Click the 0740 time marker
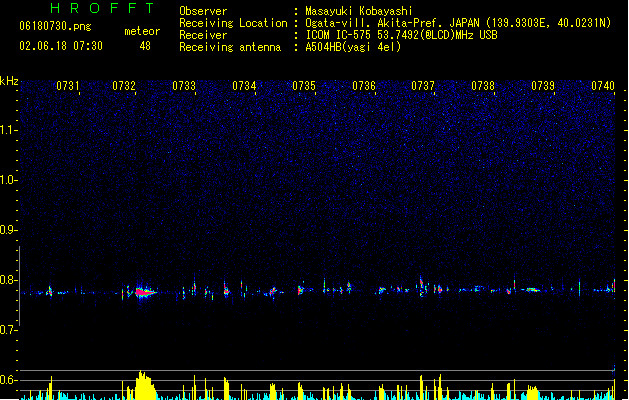Screen dimensions: 629x400 (x=603, y=86)
